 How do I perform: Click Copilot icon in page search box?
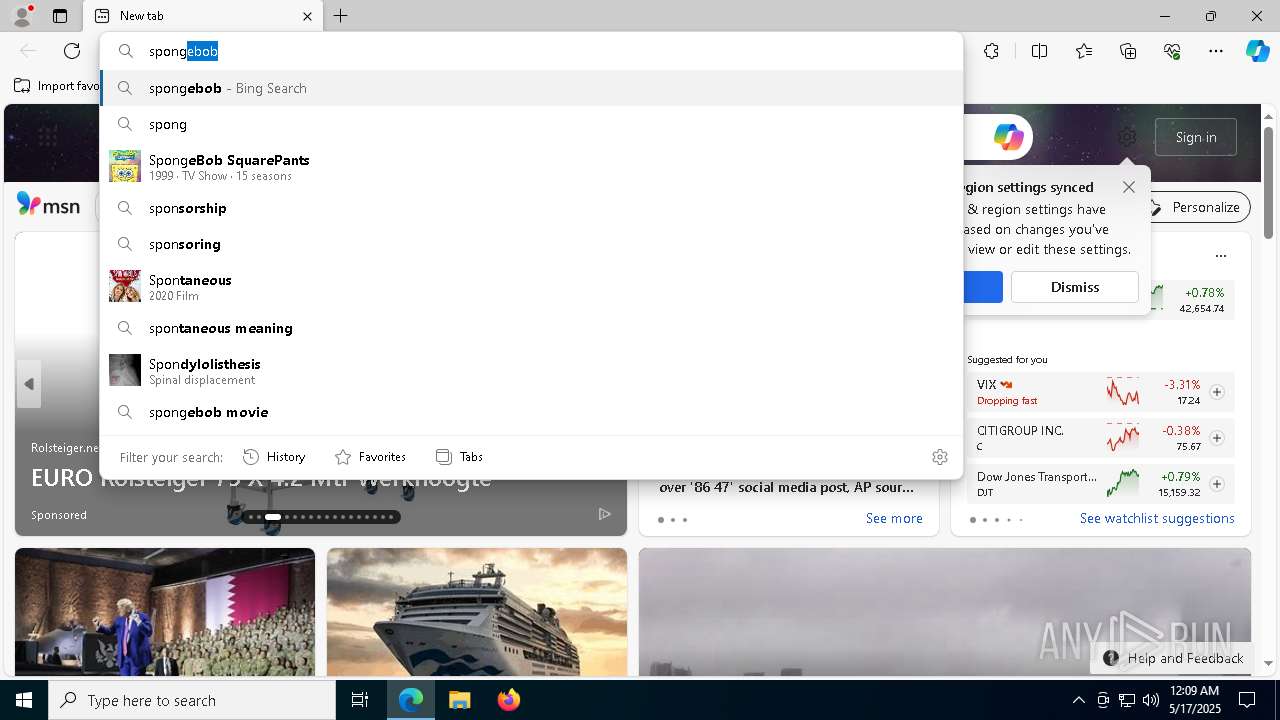pos(1008,137)
